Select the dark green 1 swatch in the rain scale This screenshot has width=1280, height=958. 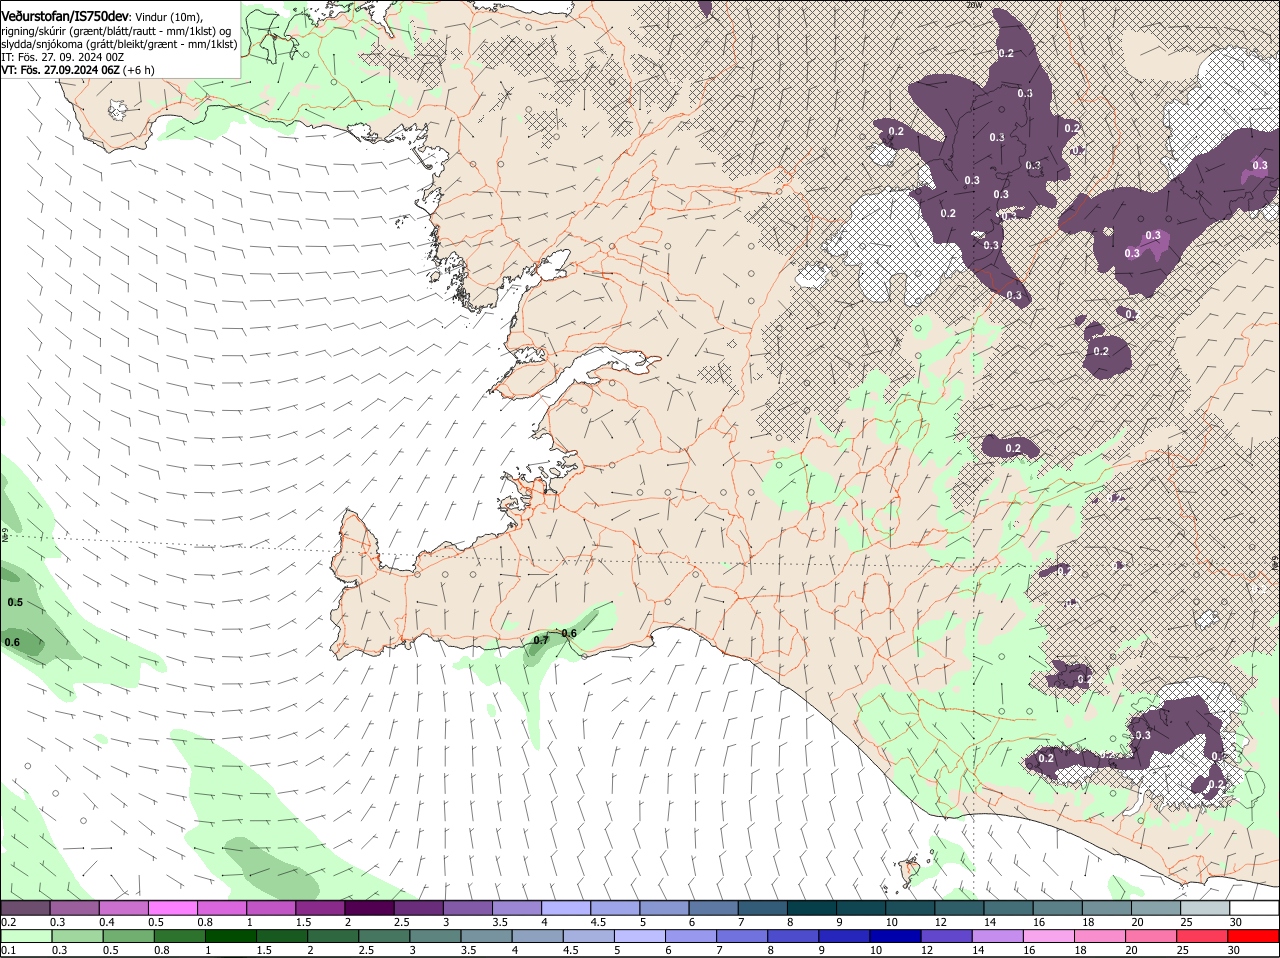point(229,936)
